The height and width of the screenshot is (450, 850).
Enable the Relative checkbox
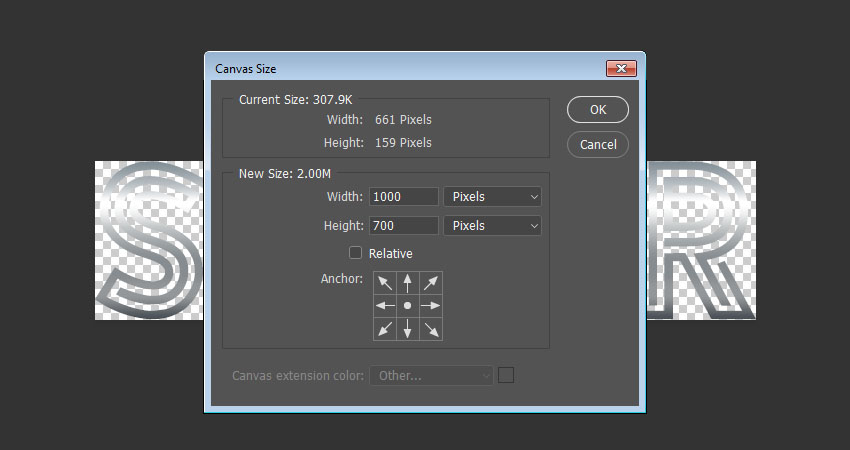tap(356, 253)
